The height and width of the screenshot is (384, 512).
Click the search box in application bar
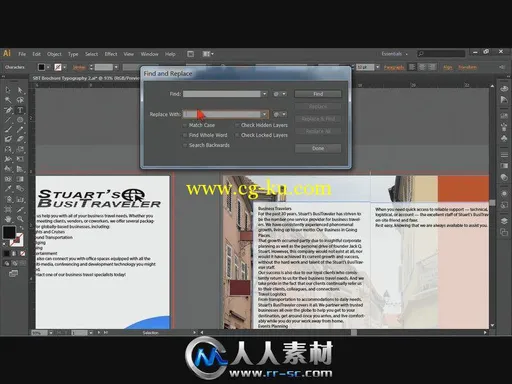tap(441, 54)
